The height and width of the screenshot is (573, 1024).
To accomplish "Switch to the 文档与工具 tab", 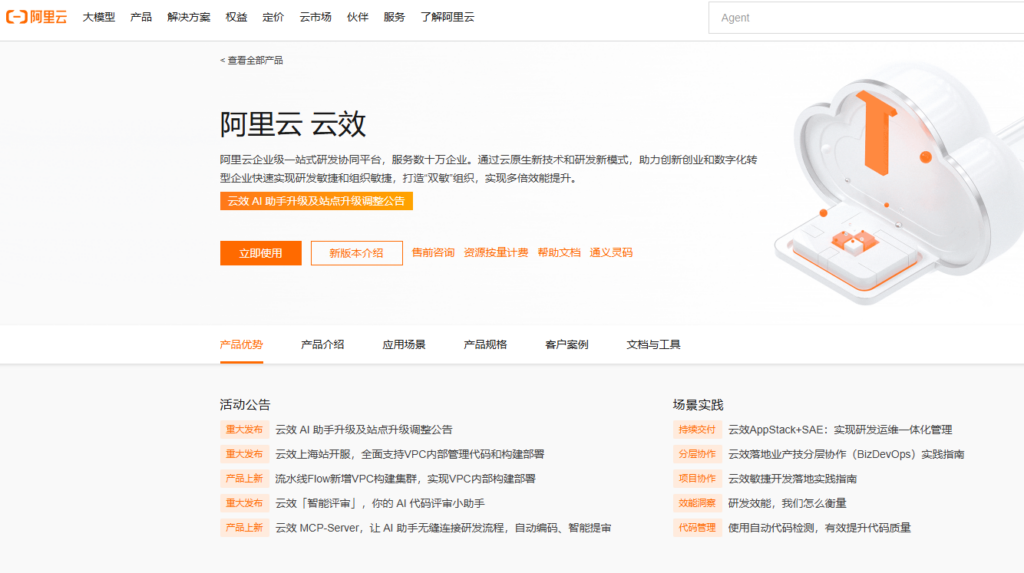I will tap(653, 344).
